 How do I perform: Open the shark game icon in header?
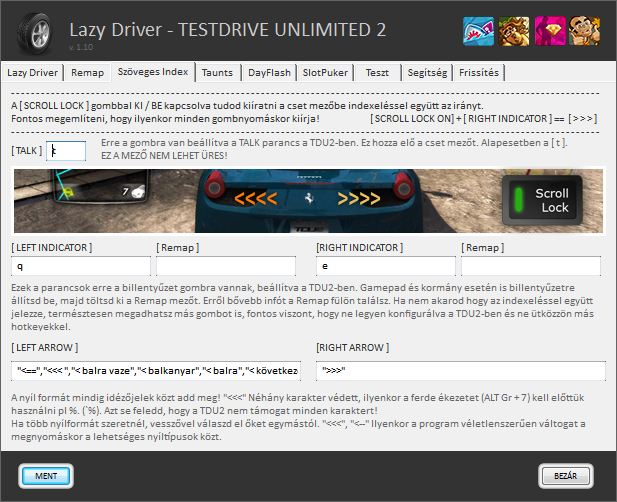coord(478,31)
